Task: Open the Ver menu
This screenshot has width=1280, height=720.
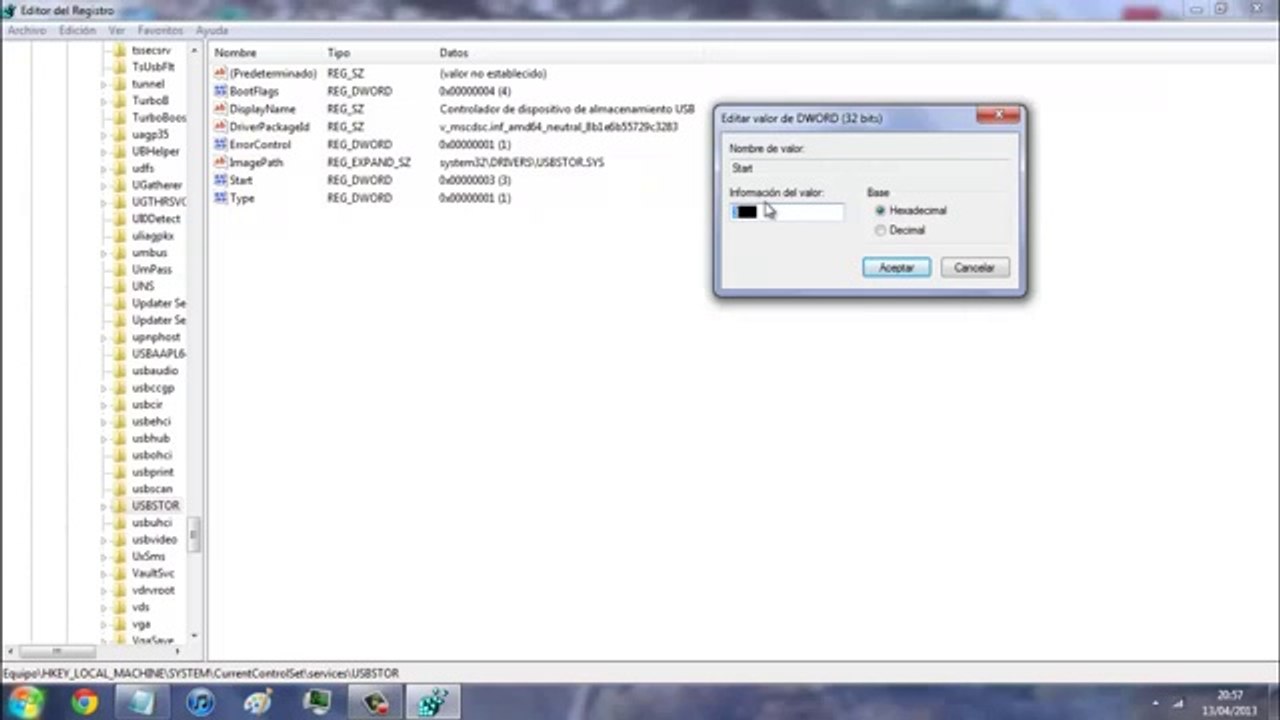Action: [117, 31]
